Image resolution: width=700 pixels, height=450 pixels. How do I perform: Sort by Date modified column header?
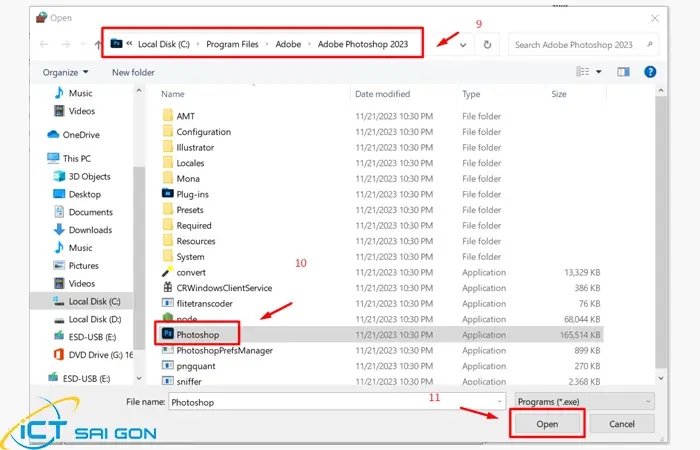(382, 94)
